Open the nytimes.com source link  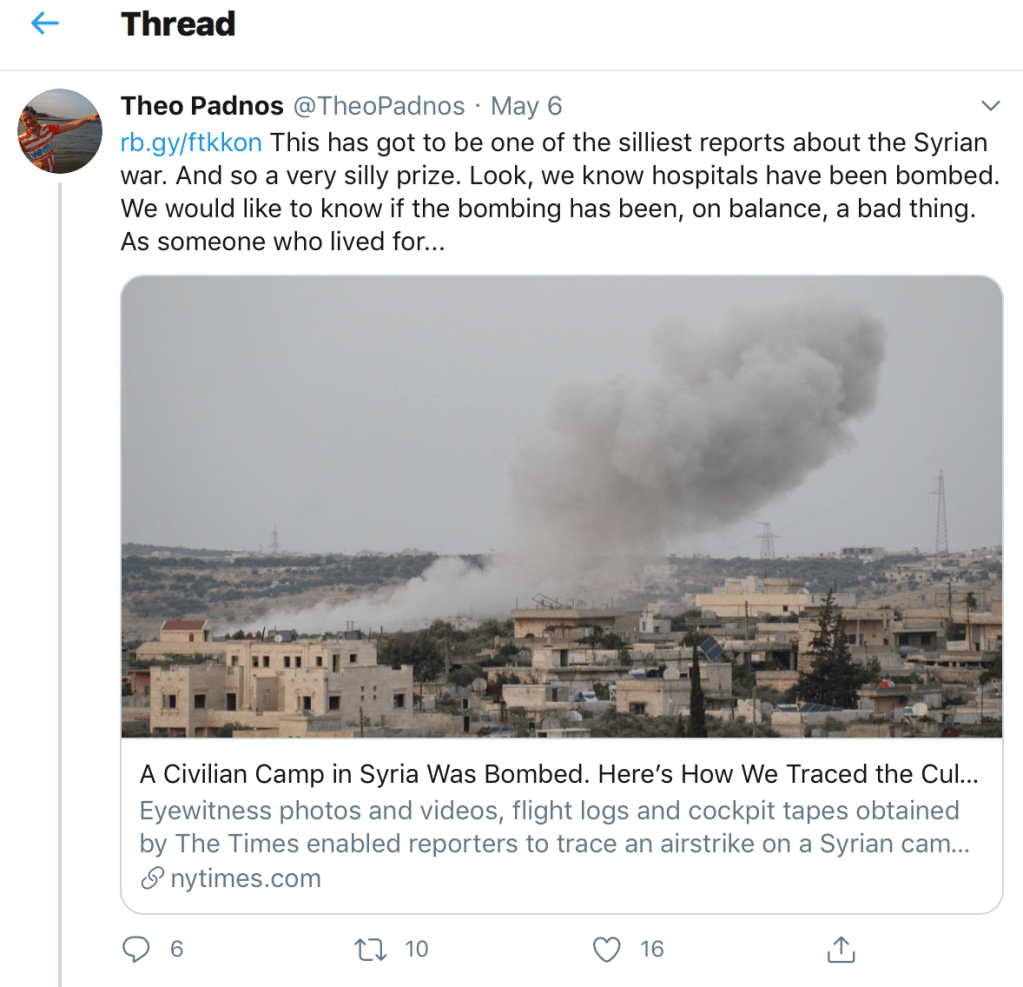tap(243, 879)
